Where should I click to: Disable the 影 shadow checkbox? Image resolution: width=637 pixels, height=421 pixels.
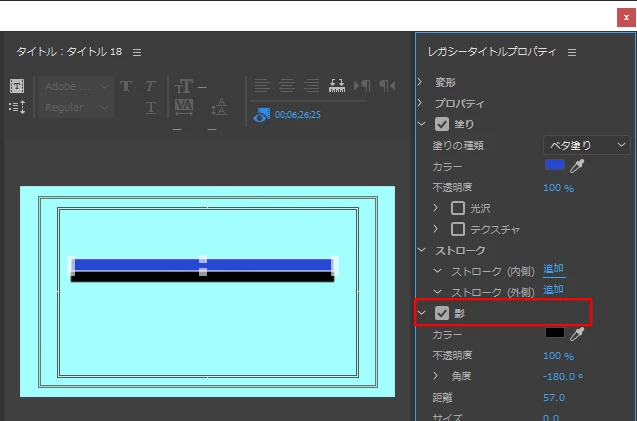pos(442,313)
